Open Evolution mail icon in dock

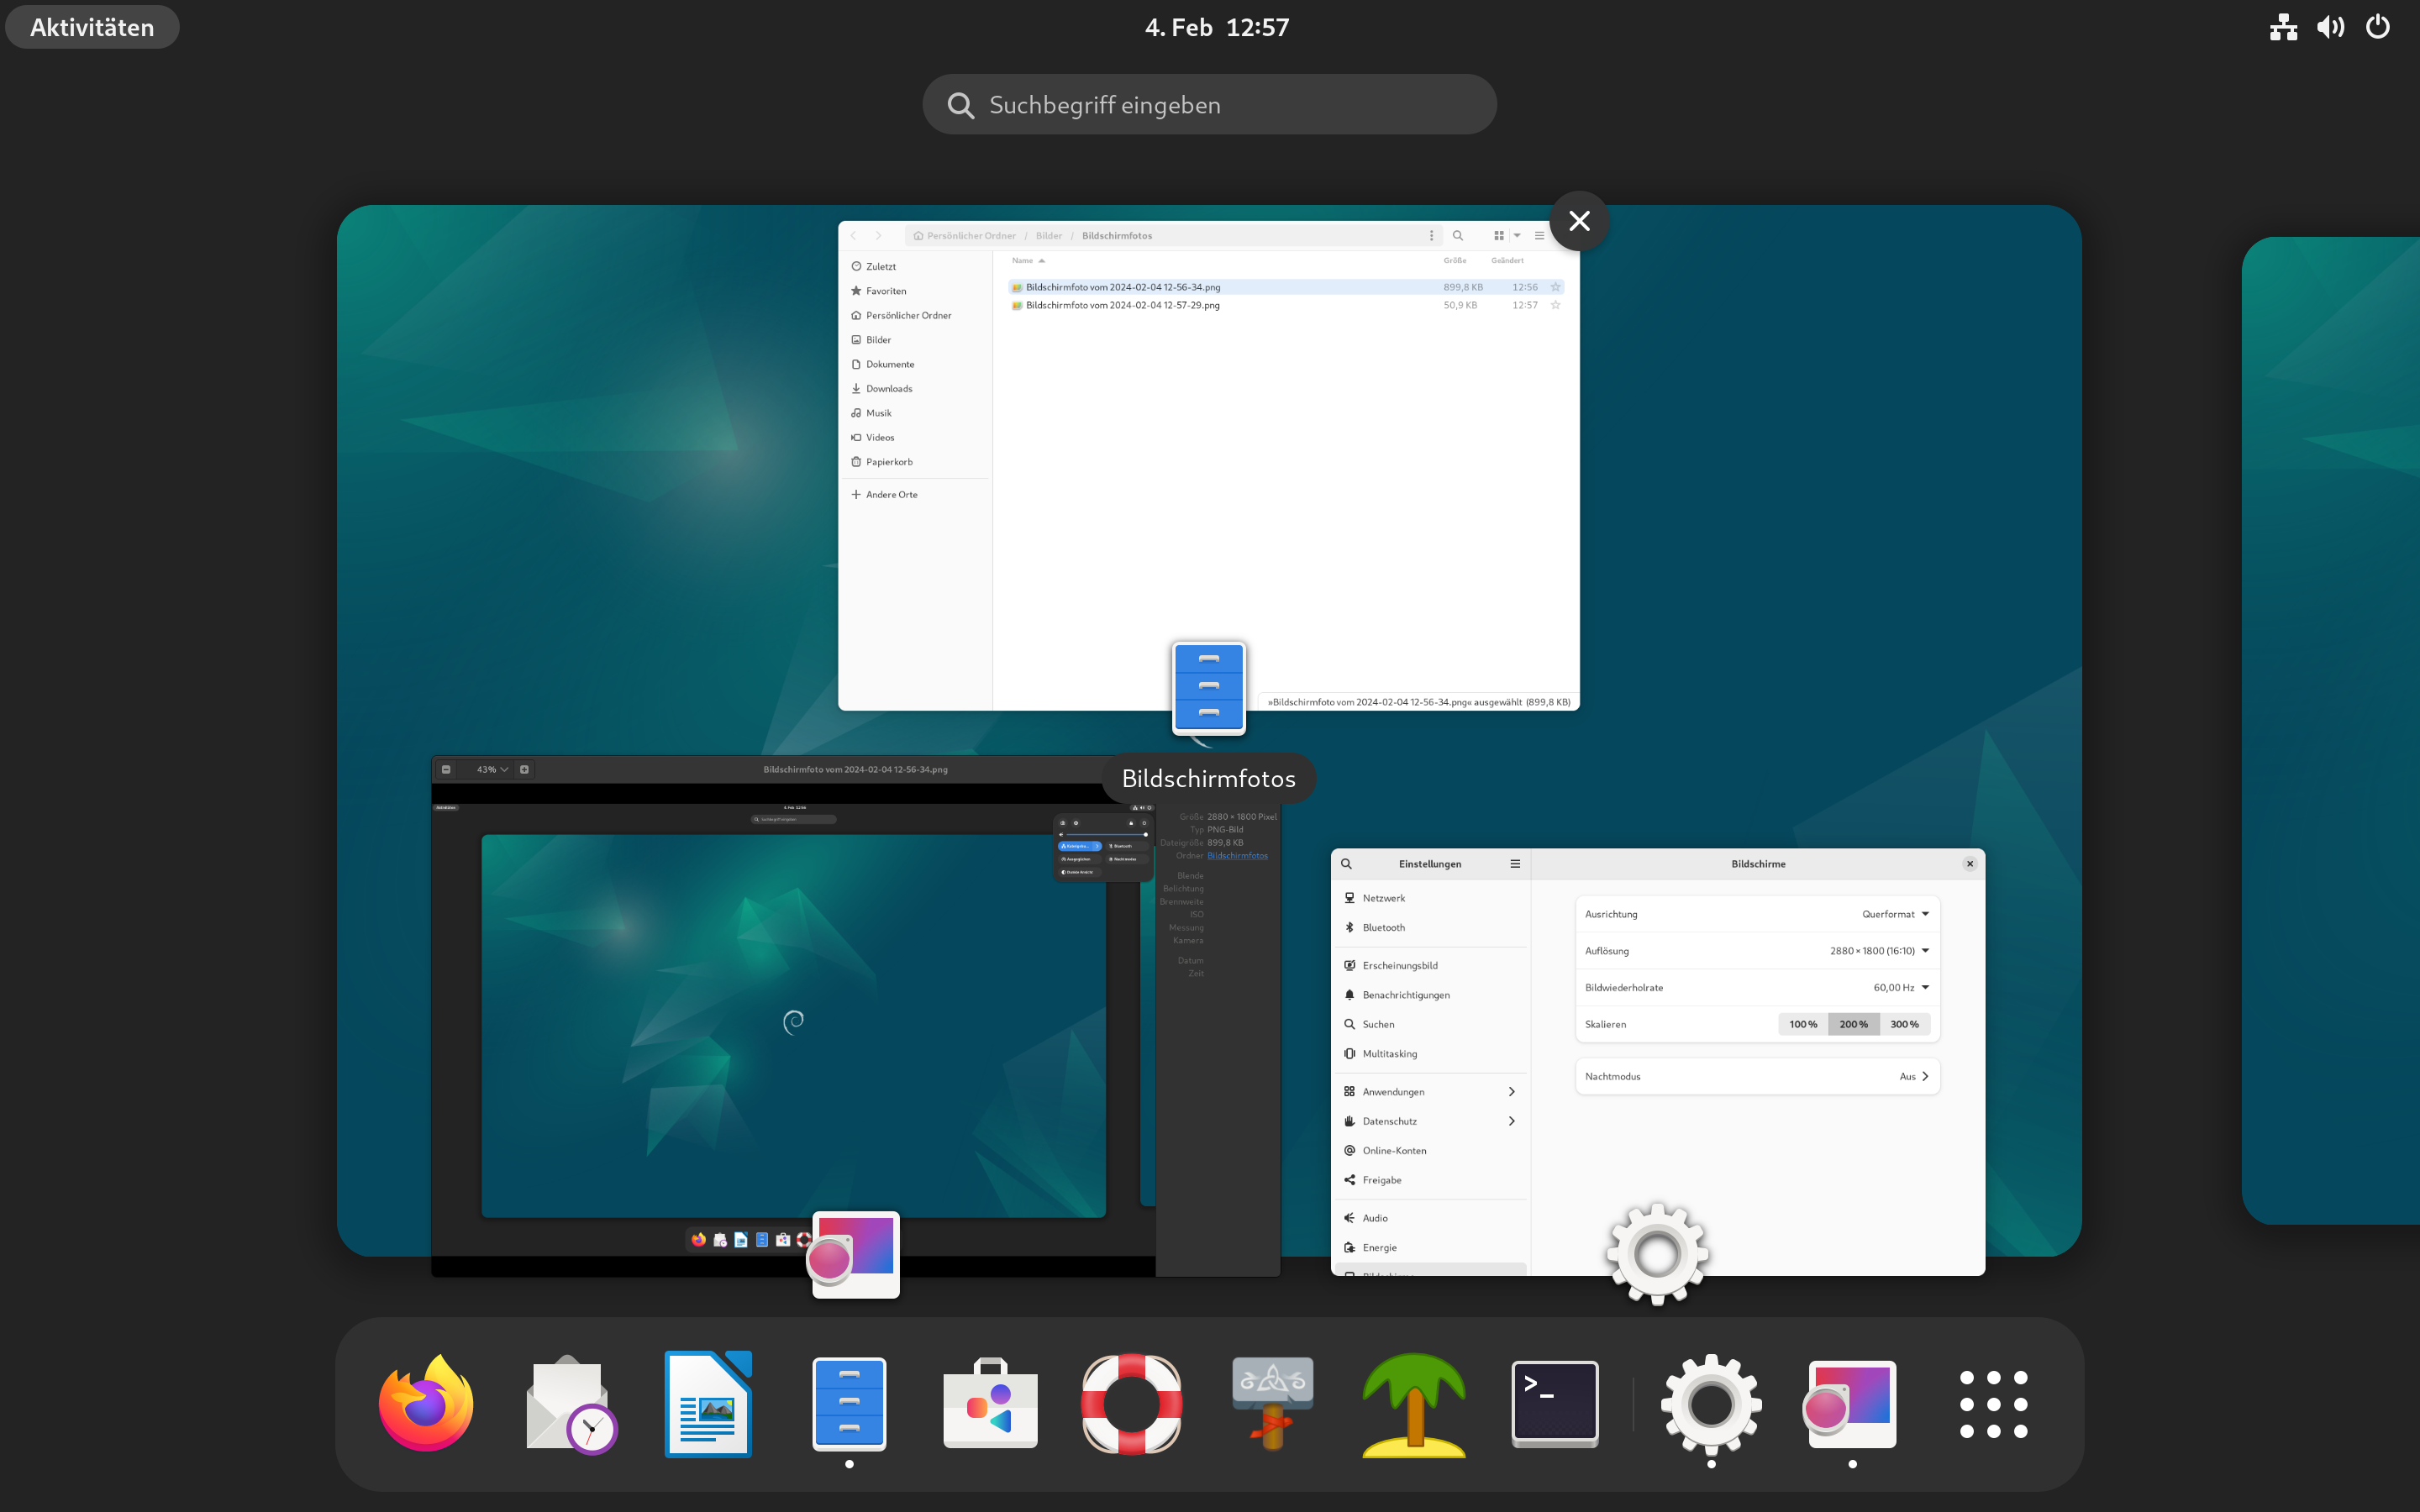pyautogui.click(x=568, y=1403)
